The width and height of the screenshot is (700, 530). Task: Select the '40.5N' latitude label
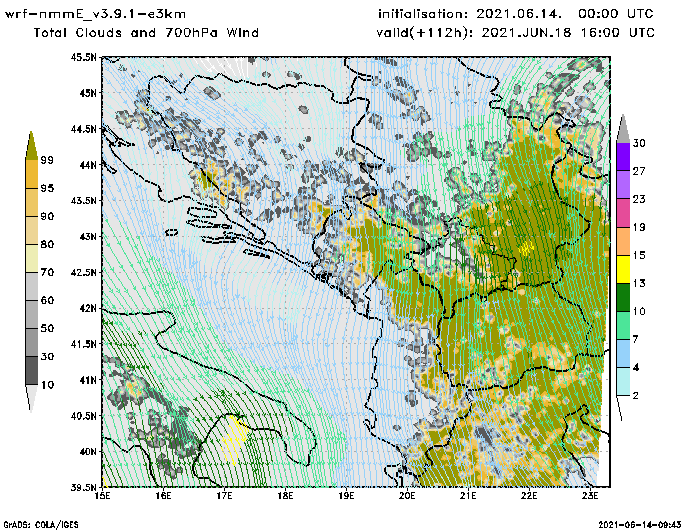pyautogui.click(x=83, y=416)
